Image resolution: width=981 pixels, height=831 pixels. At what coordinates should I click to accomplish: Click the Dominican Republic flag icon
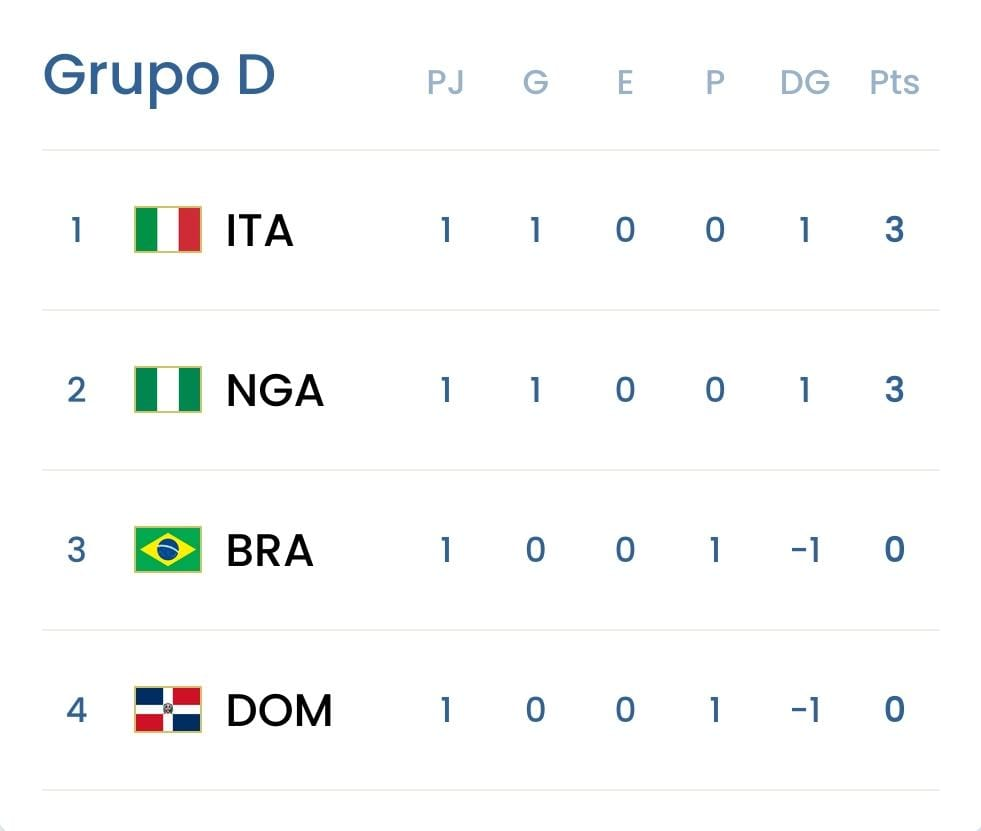[168, 710]
